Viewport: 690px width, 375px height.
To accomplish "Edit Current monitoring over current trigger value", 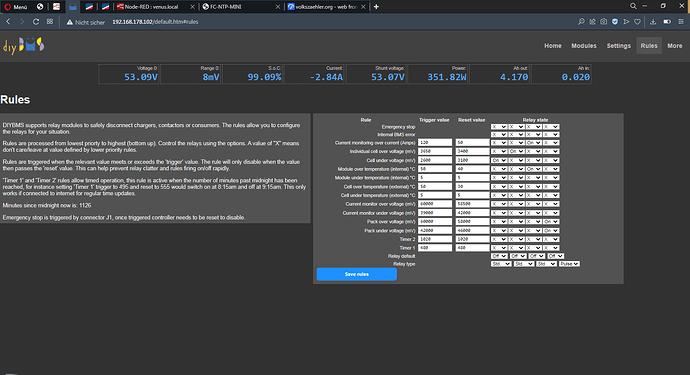I will 435,143.
